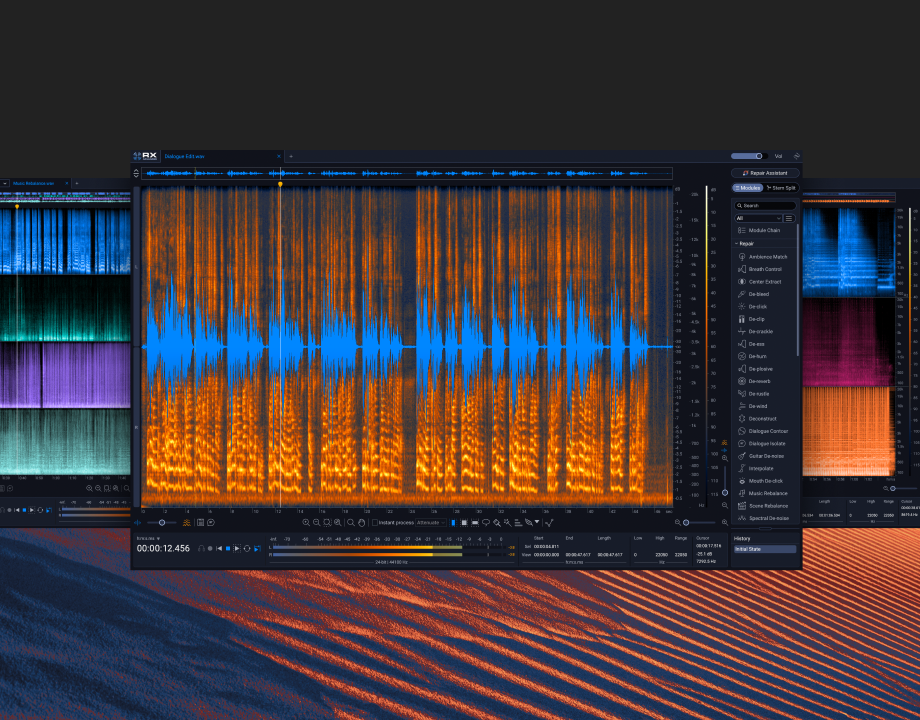This screenshot has width=920, height=720.
Task: Adjust the vertical frequency zoom slider
Action: 725,479
